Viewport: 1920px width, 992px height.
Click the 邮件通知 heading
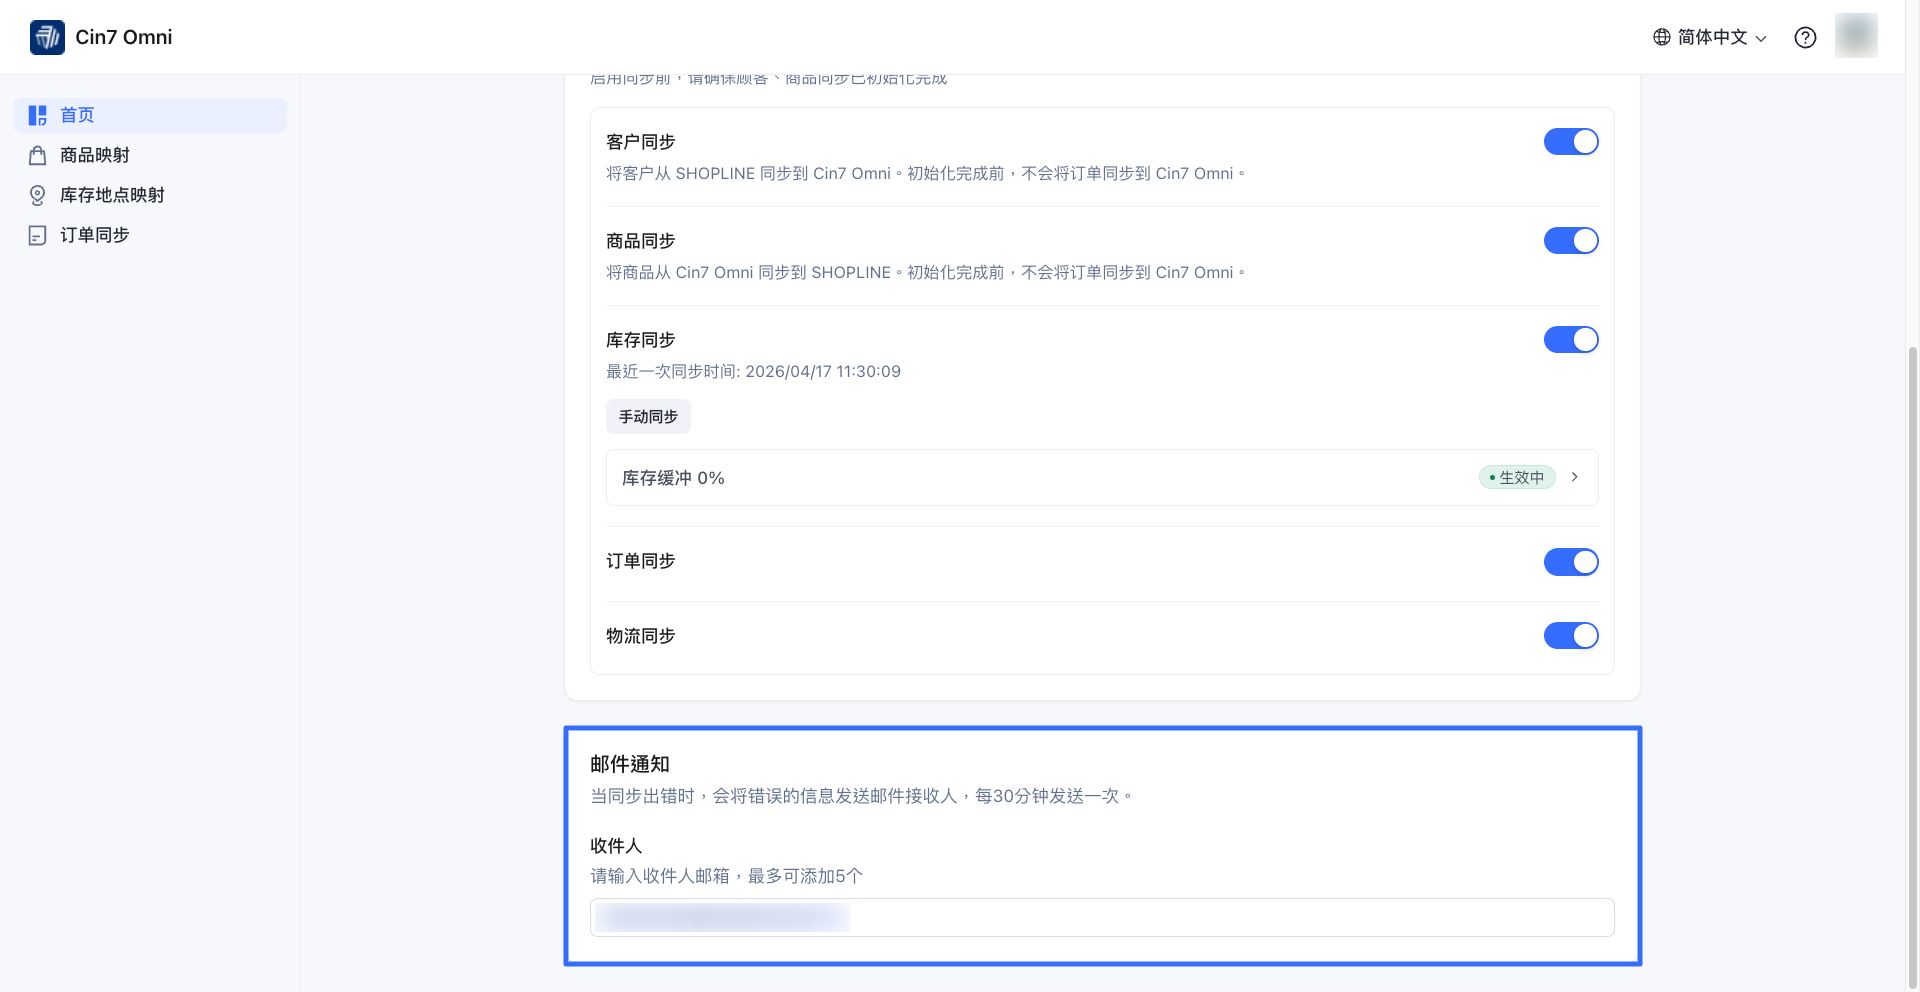tap(630, 764)
